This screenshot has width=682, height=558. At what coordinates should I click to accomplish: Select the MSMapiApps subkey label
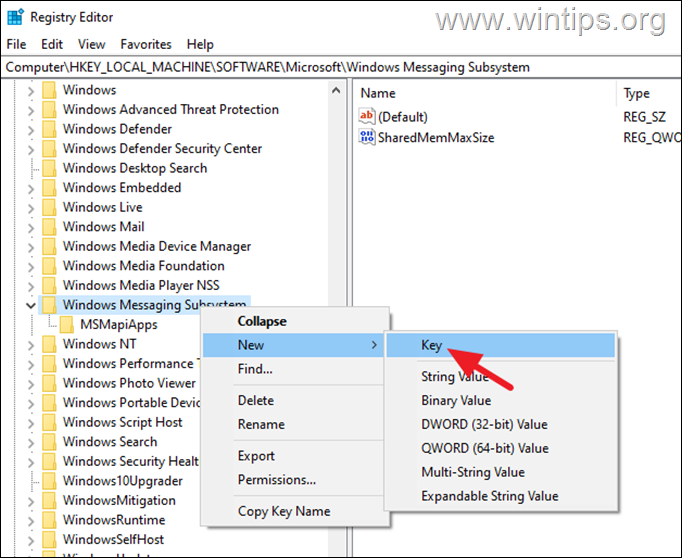(119, 325)
